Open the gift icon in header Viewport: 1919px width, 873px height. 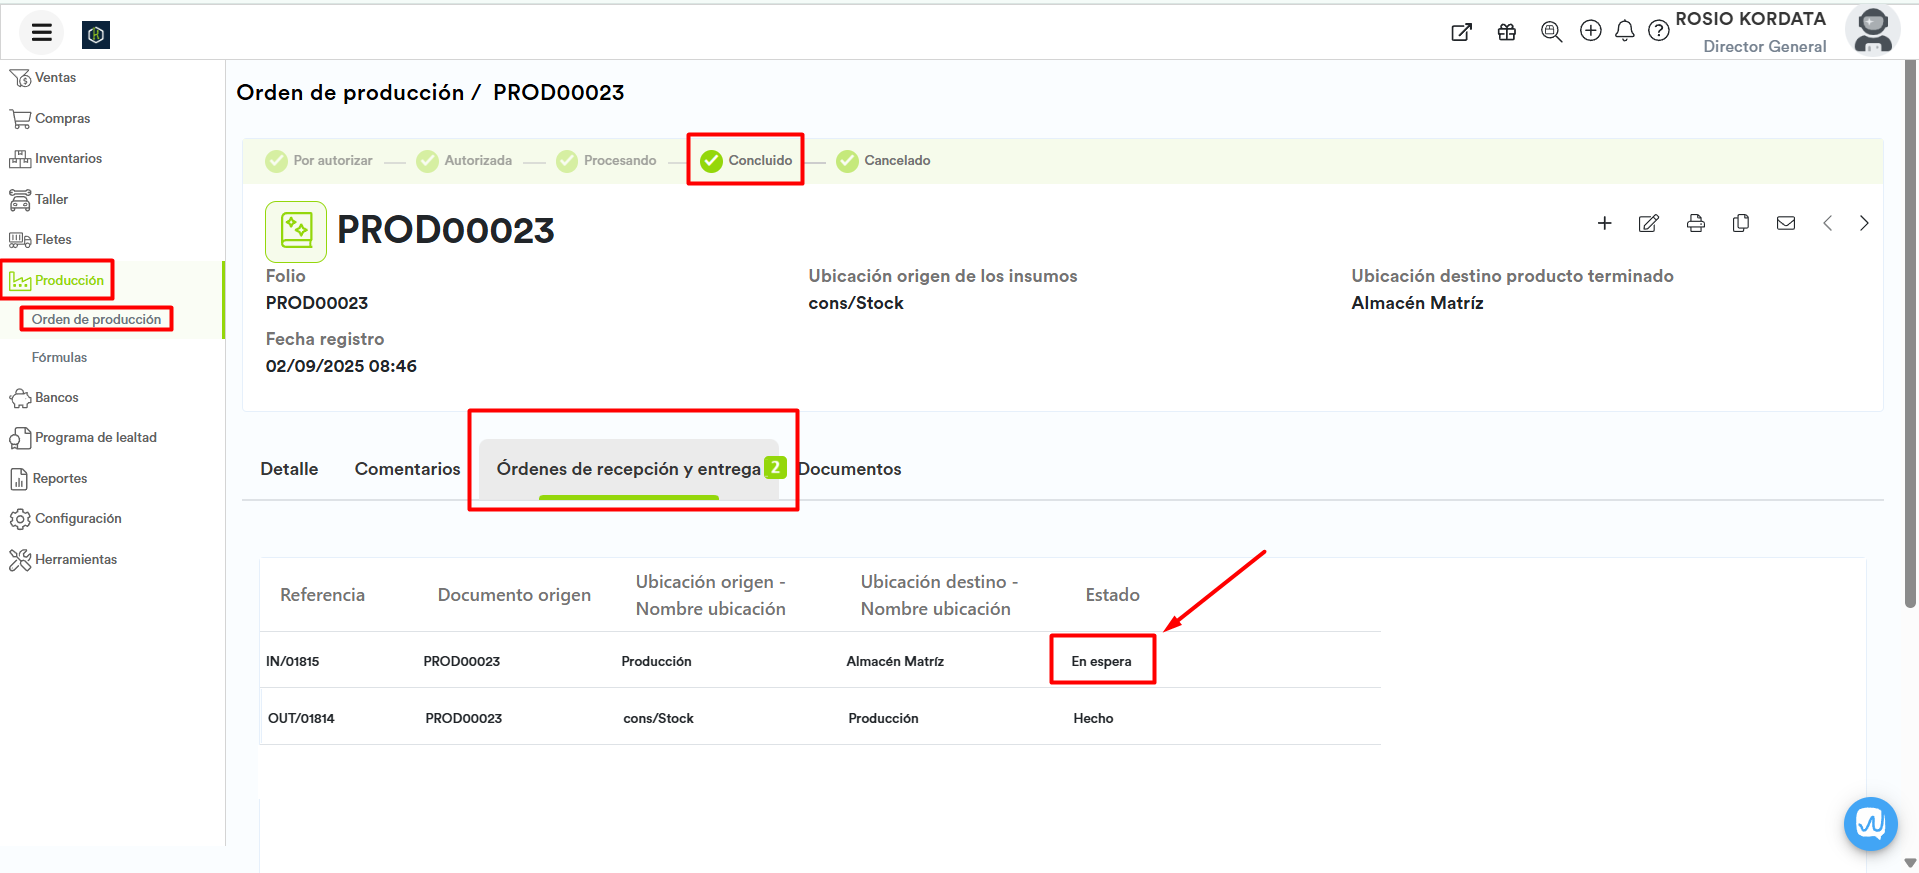(x=1506, y=32)
